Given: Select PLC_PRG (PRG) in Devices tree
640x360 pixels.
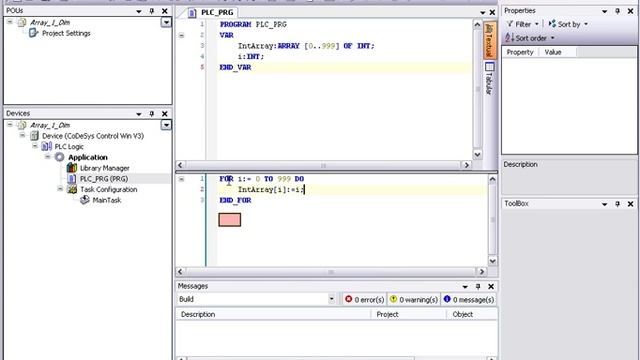Looking at the screenshot, I should pos(104,179).
